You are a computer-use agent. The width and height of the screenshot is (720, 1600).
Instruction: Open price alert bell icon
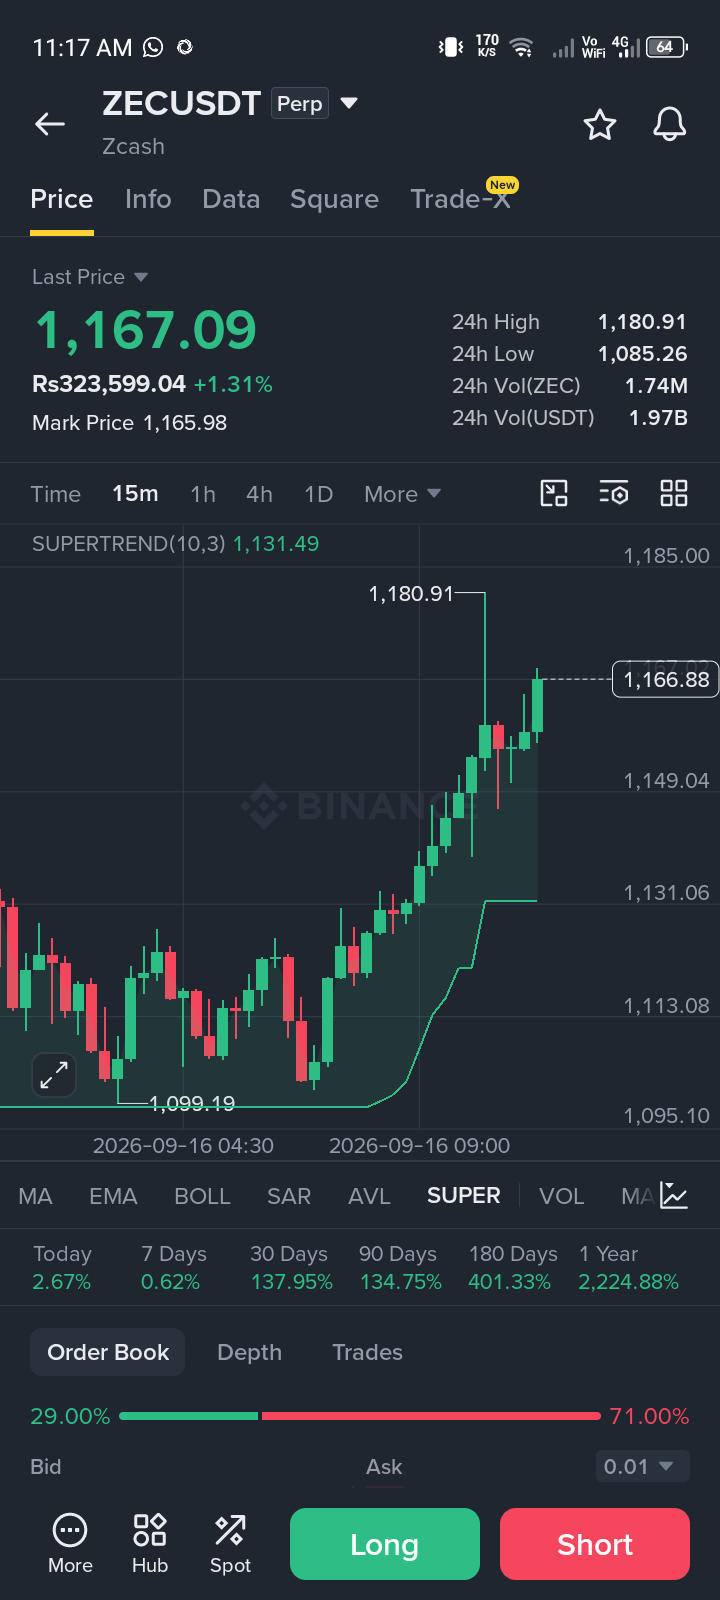[669, 125]
